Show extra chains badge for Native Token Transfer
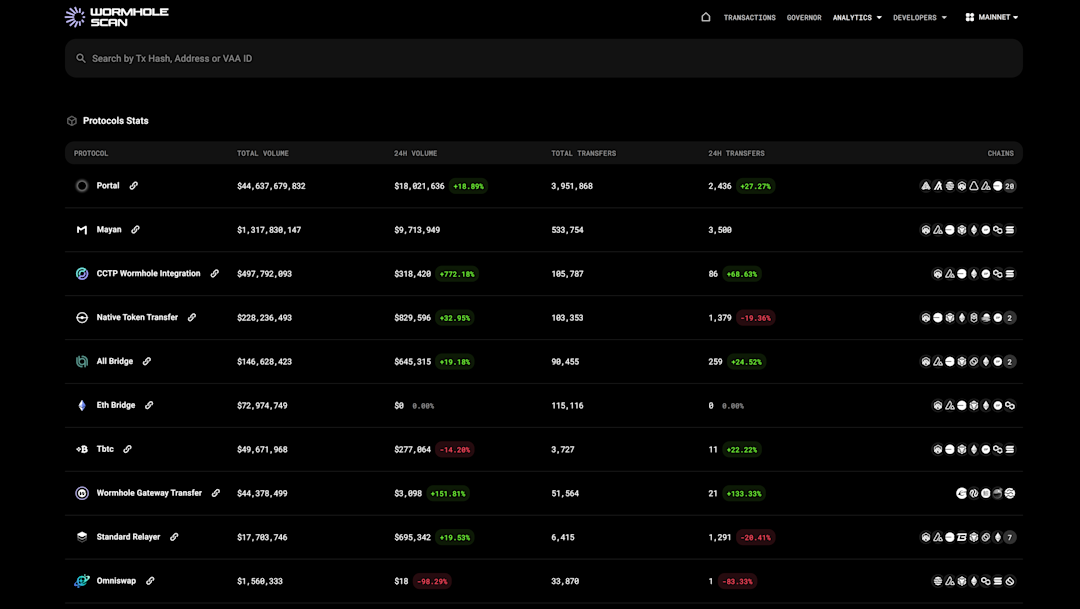This screenshot has width=1080, height=609. (1010, 318)
